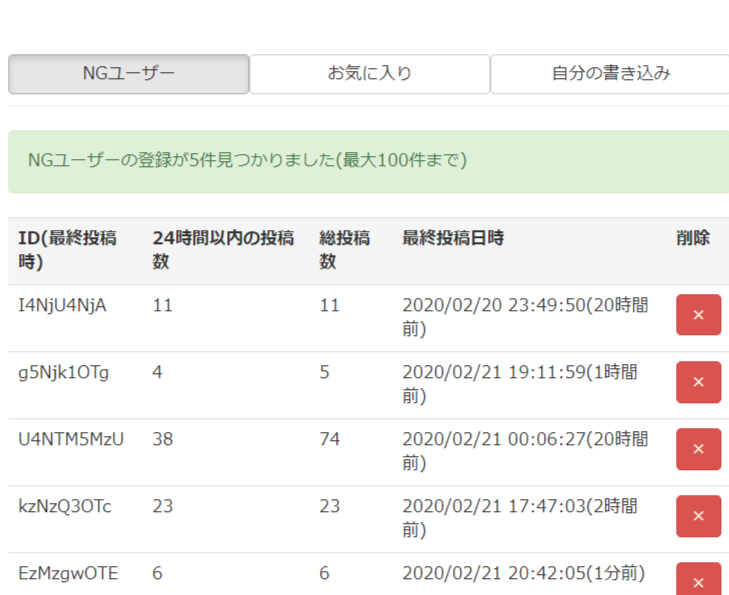Delete NG user I4NjU4NjA with red X
Image resolution: width=729 pixels, height=595 pixels.
698,315
